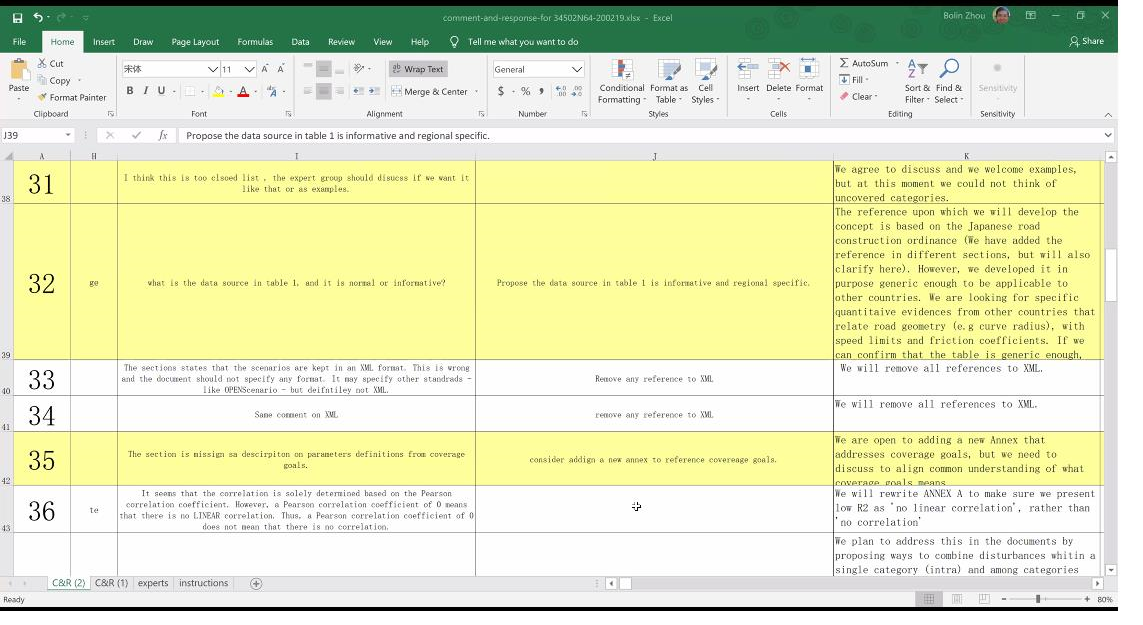The width and height of the screenshot is (1143, 625).
Task: Click the Format Painter tool
Action: (x=72, y=97)
